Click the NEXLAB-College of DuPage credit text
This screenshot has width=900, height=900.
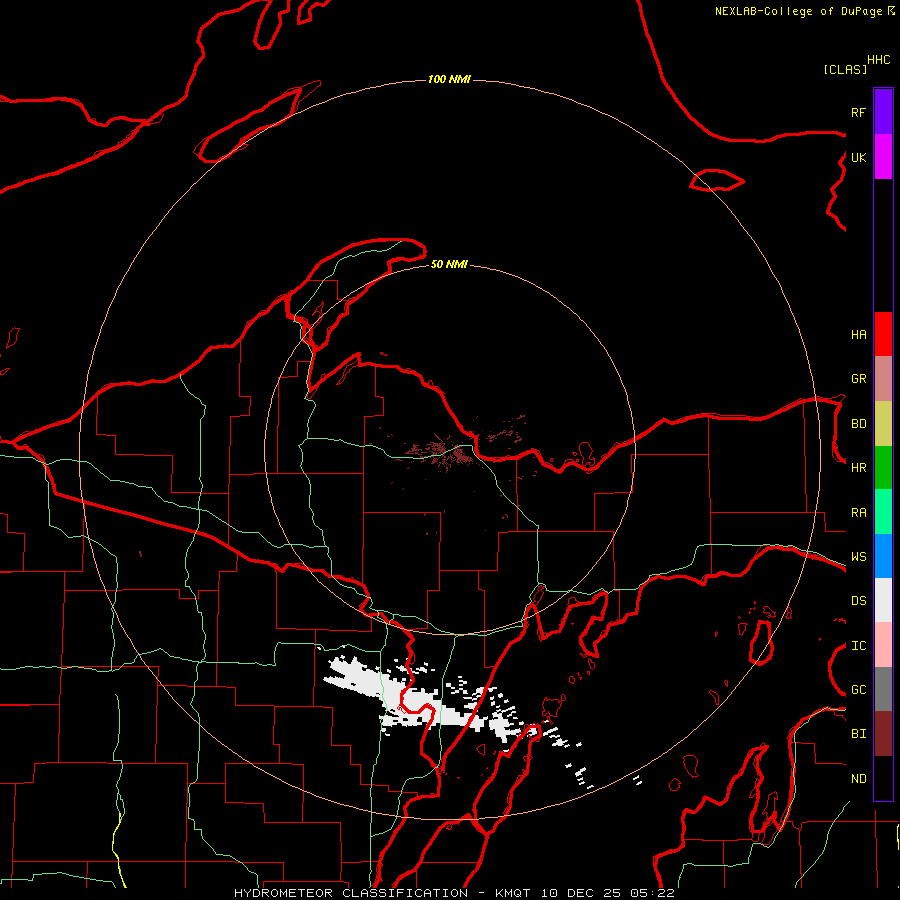click(x=798, y=11)
